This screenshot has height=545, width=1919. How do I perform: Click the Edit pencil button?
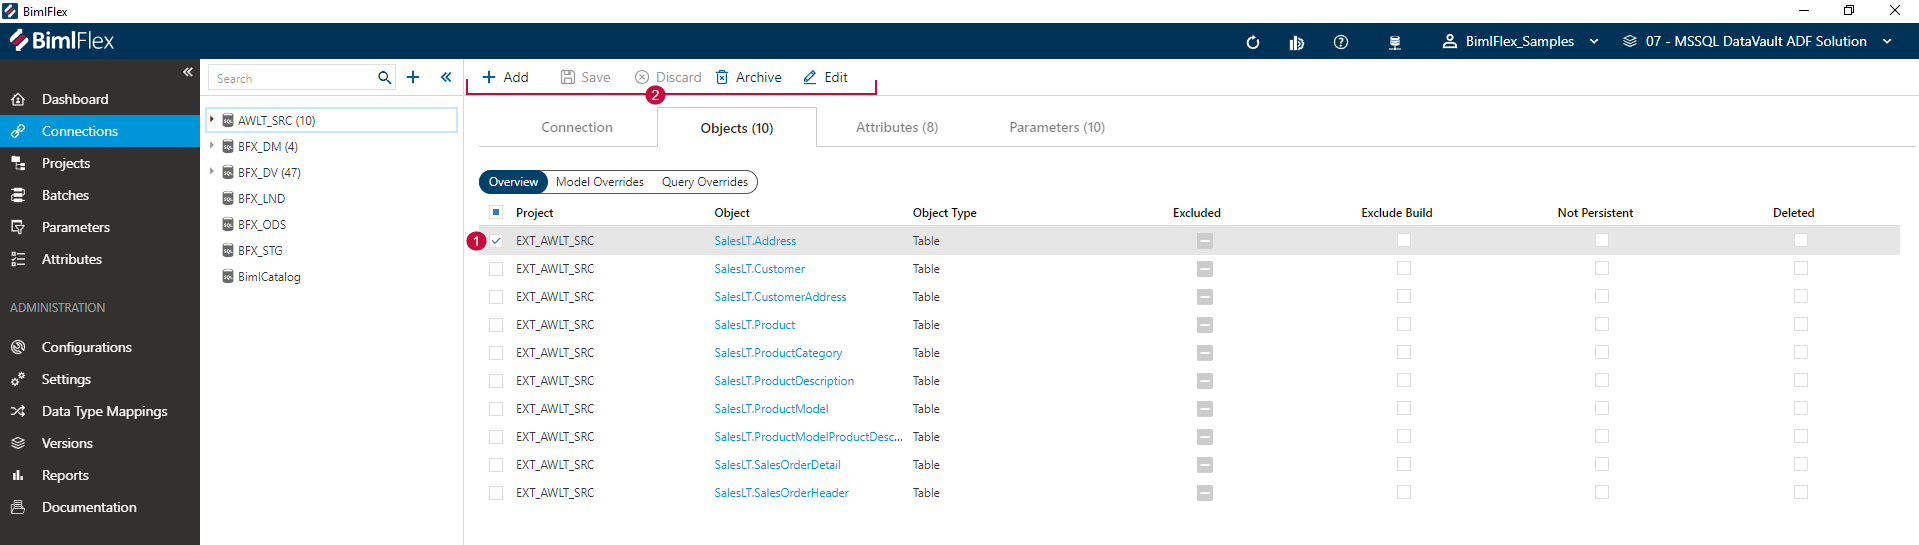826,77
